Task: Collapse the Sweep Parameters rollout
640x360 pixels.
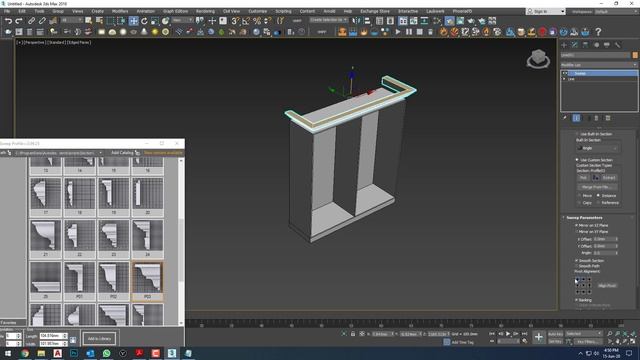Action: 585,218
